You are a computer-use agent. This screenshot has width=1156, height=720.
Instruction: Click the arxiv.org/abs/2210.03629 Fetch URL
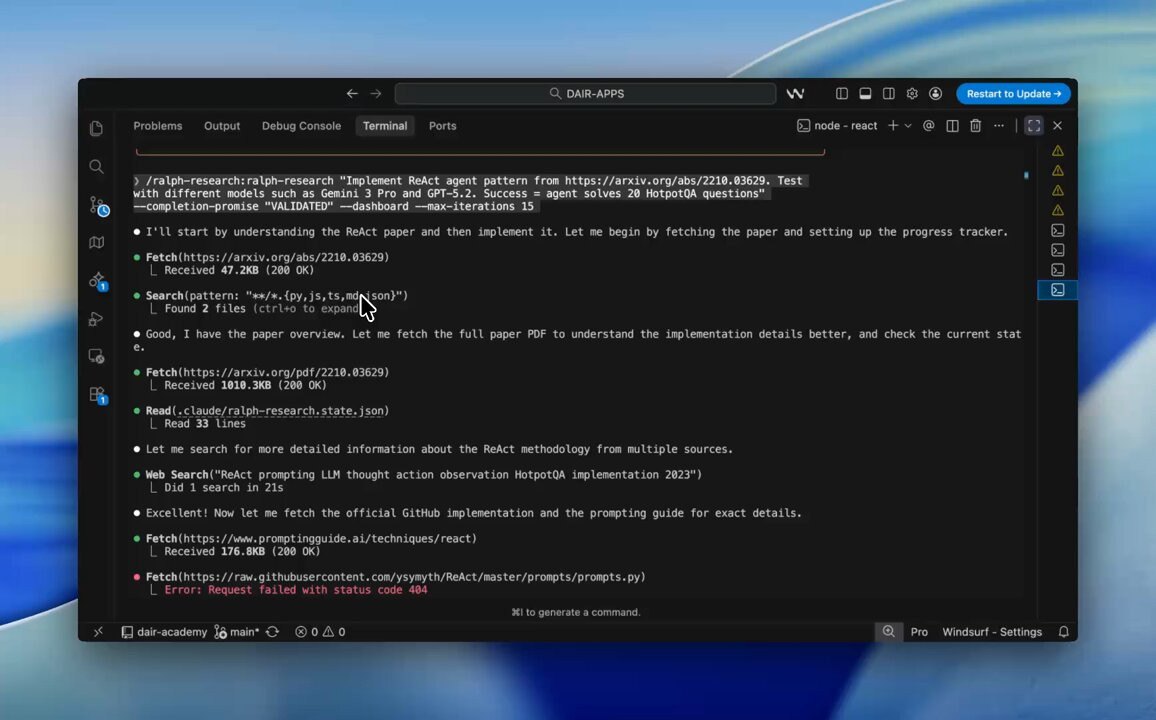click(x=282, y=257)
